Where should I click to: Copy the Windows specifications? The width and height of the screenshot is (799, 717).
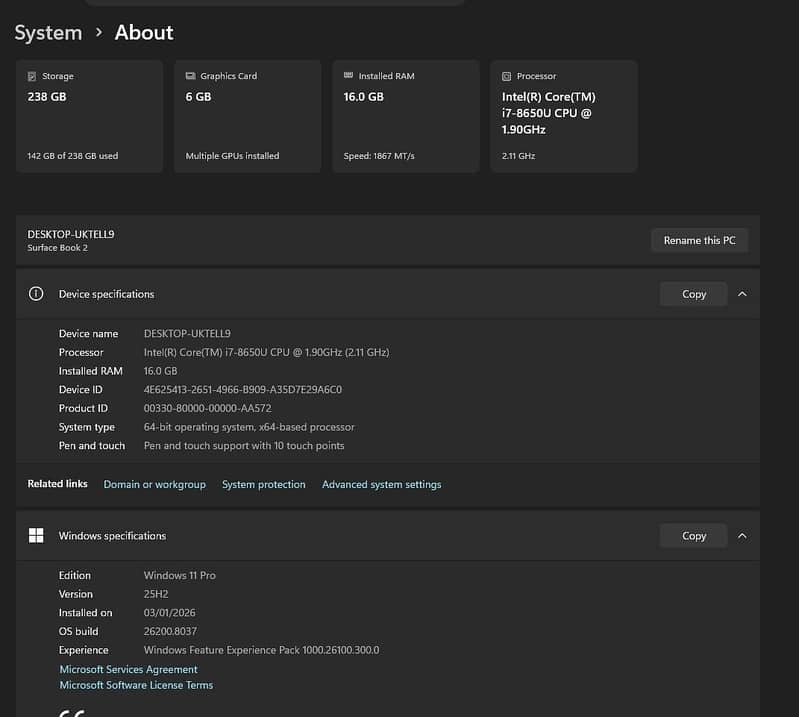693,536
